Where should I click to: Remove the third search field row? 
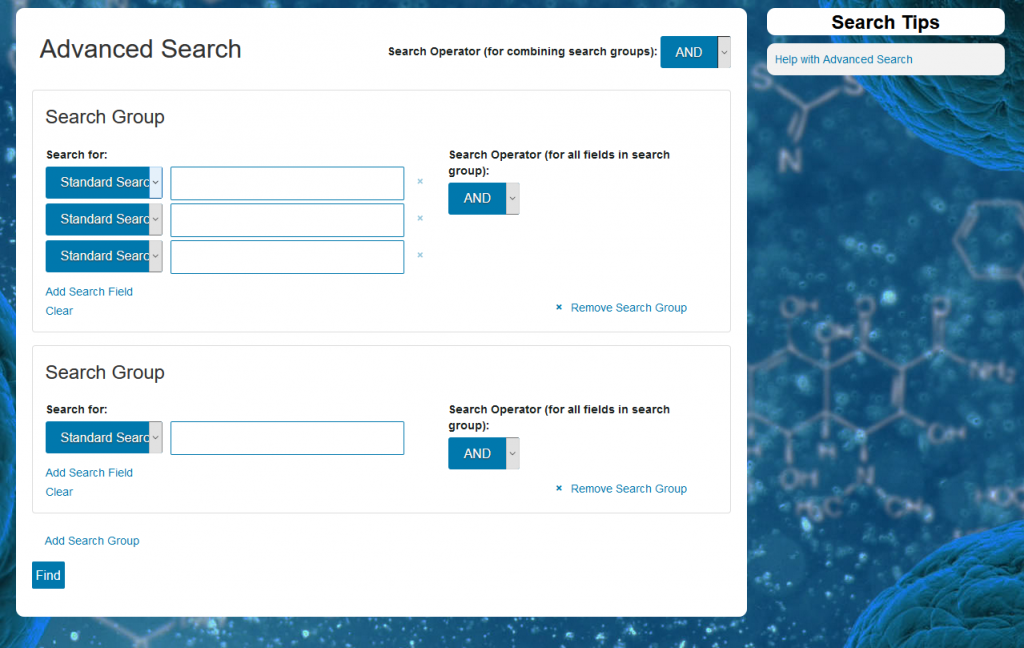420,255
